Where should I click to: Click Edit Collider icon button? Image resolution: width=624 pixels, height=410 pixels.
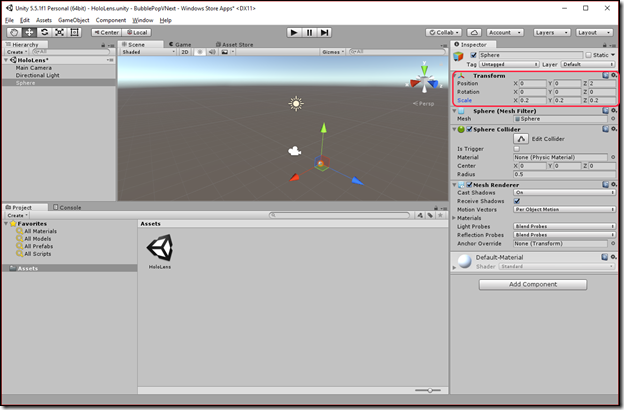click(x=521, y=139)
